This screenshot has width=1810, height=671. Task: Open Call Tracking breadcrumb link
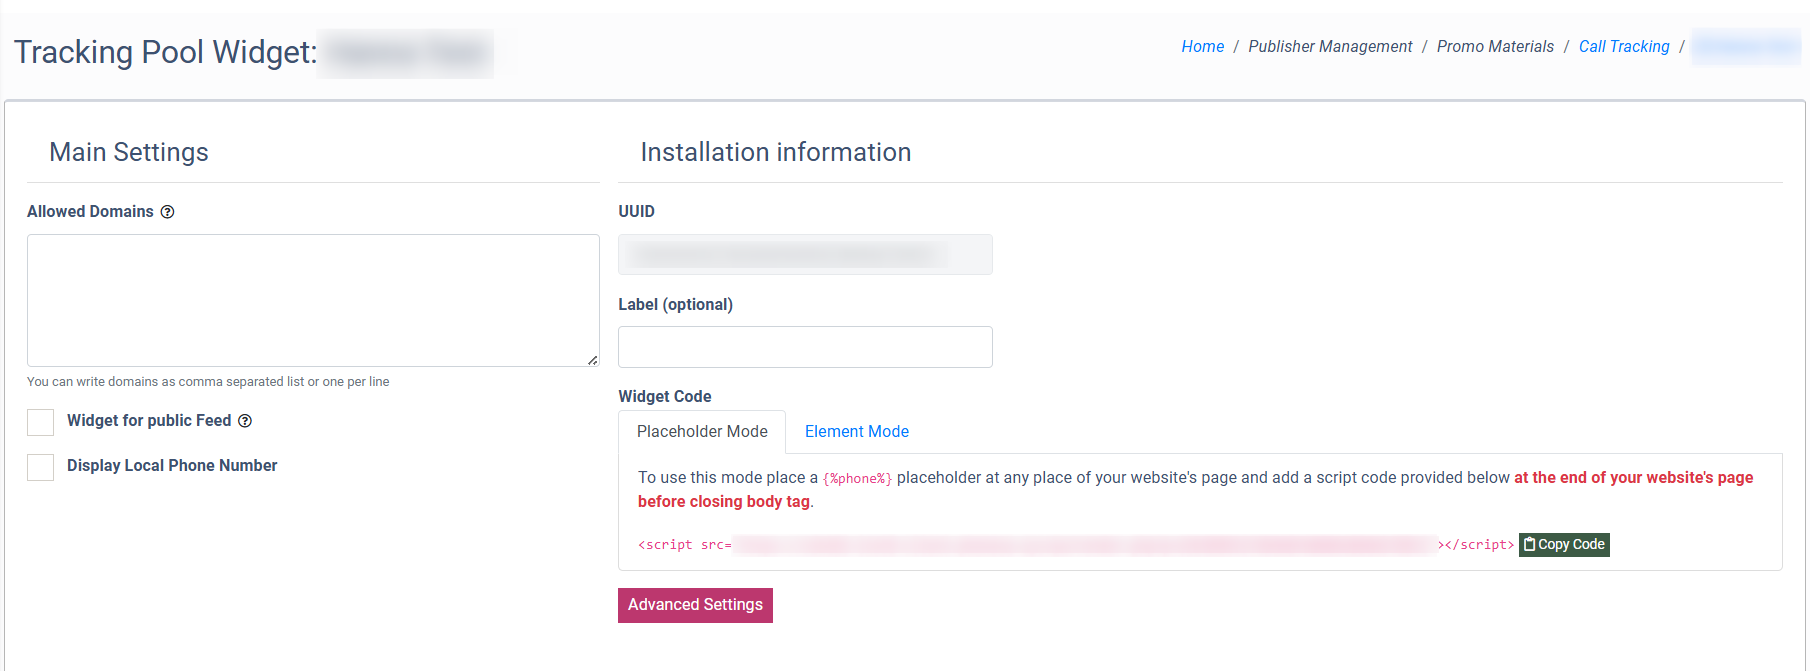(1624, 47)
